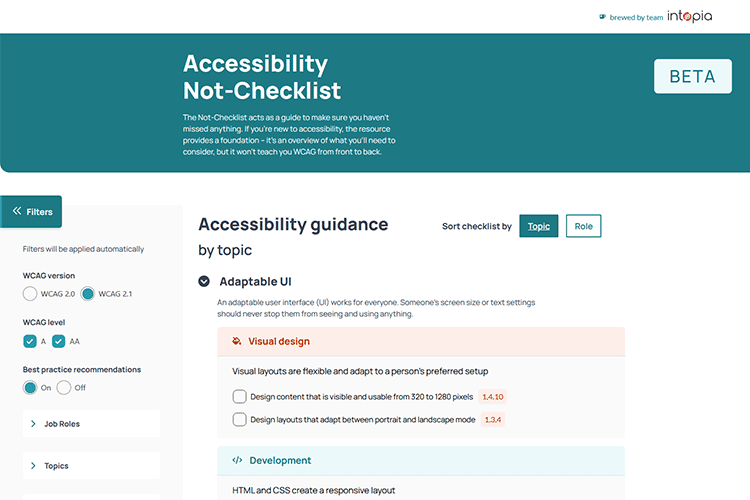Open the 1.3.4 success criterion link
The image size is (750, 500).
tap(493, 420)
